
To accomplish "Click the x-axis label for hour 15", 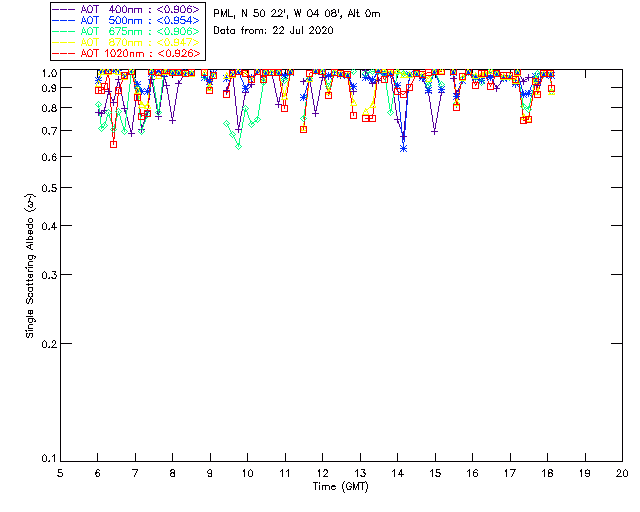I will (x=435, y=473).
